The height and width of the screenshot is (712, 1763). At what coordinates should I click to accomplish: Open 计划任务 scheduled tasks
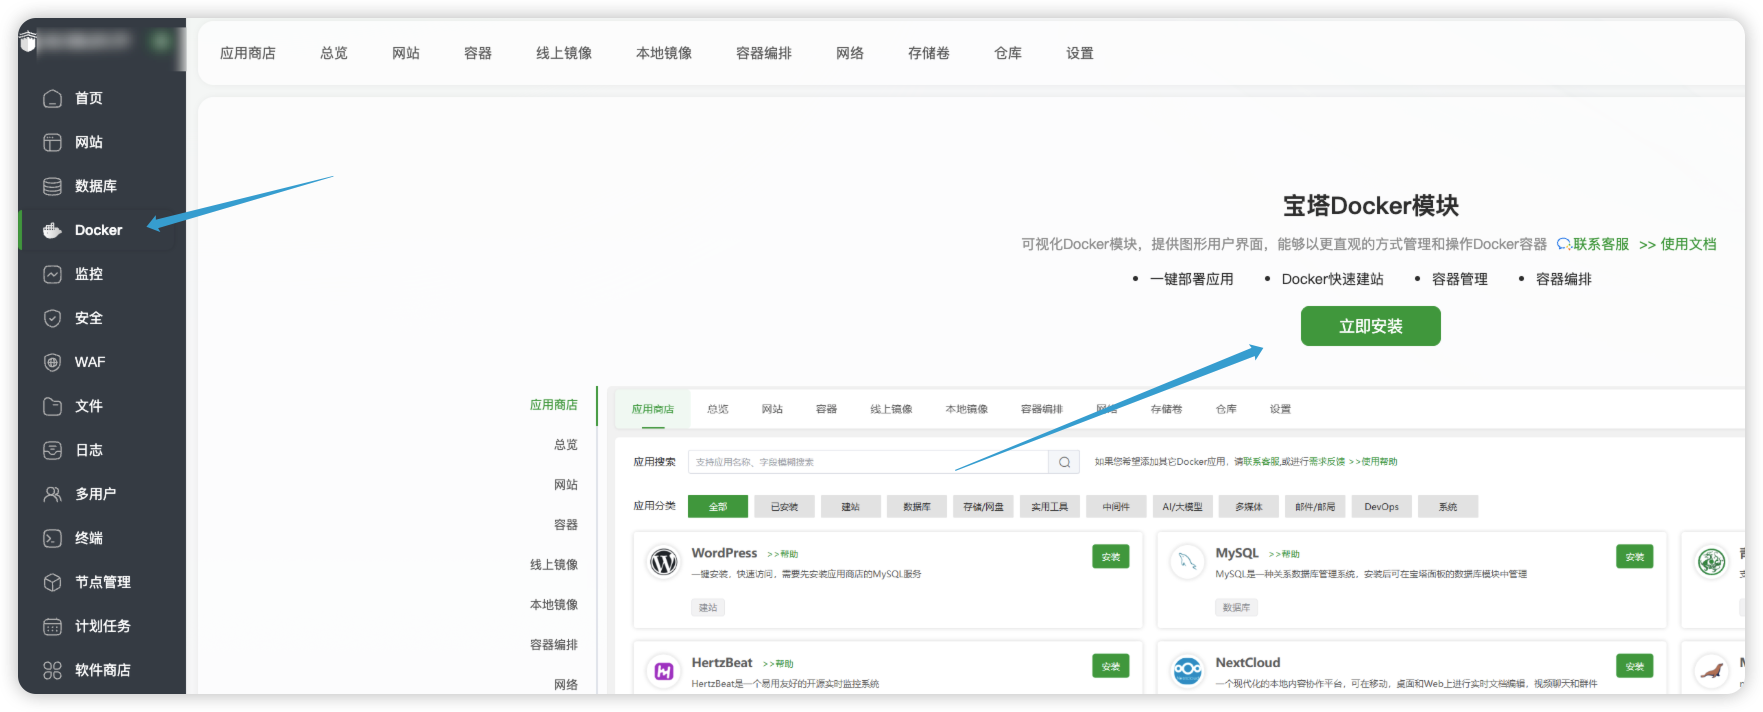[102, 626]
